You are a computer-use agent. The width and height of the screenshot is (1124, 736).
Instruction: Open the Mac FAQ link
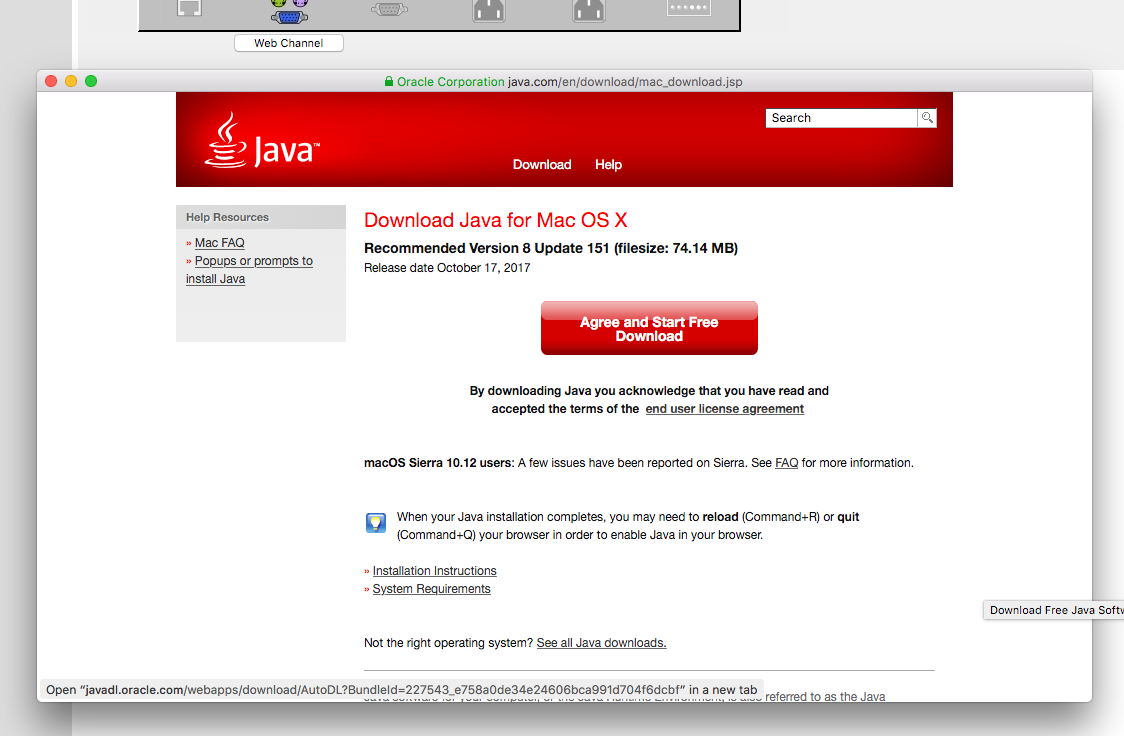[x=219, y=243]
